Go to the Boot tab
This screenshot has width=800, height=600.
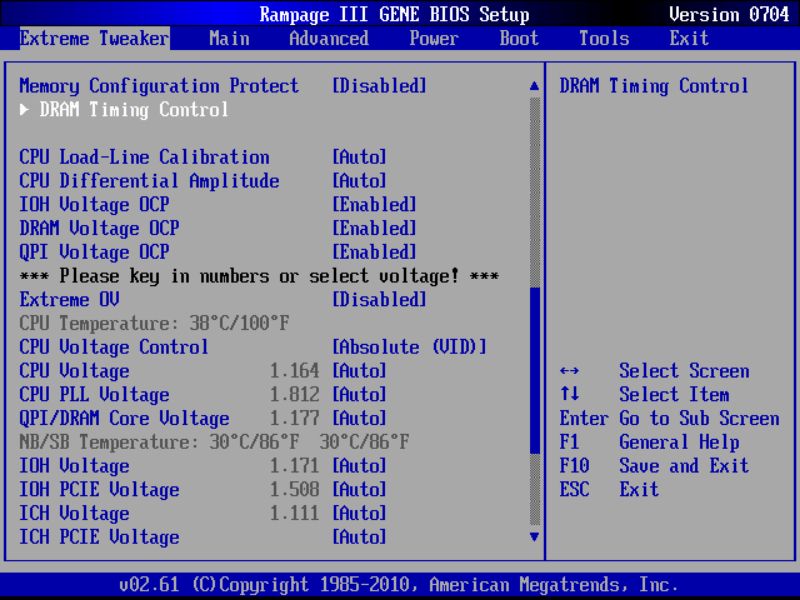pos(519,38)
